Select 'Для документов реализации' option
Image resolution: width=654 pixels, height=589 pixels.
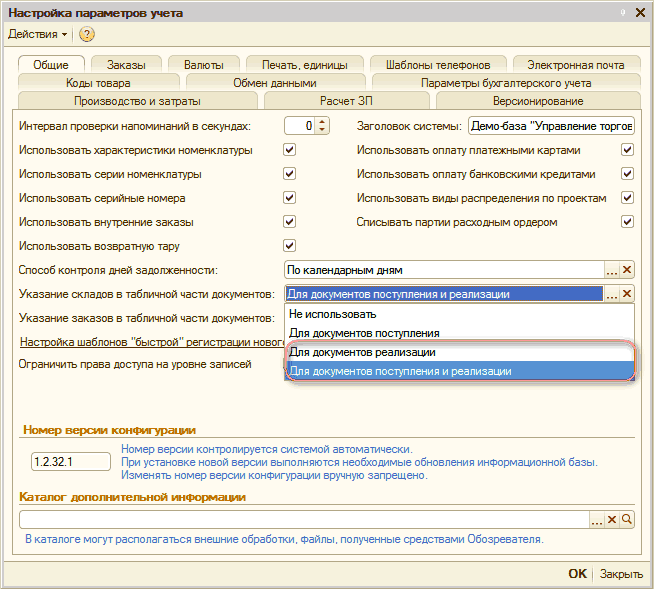pos(459,352)
